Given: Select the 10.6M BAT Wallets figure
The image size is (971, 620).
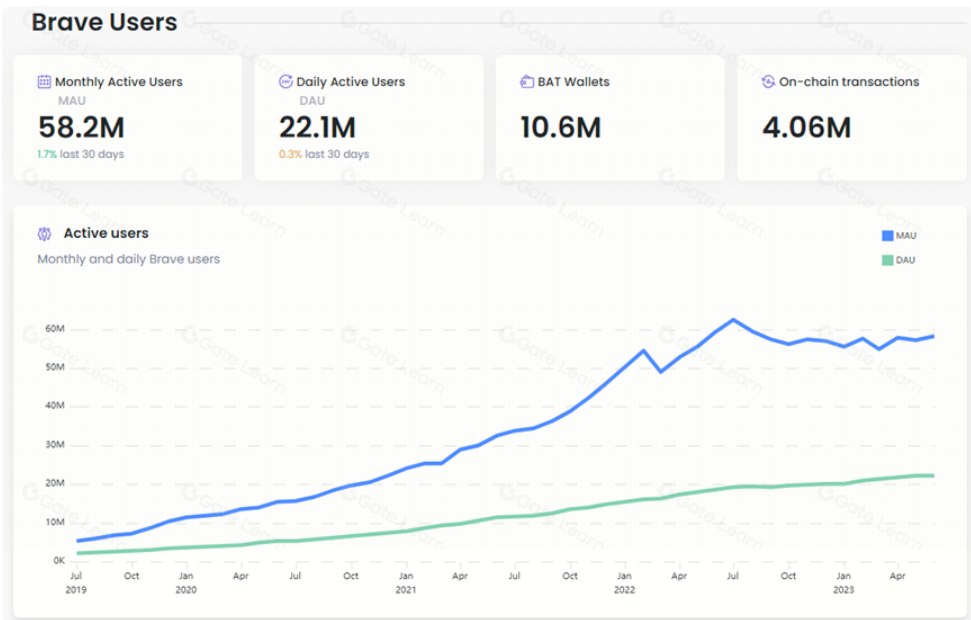Looking at the screenshot, I should [560, 127].
